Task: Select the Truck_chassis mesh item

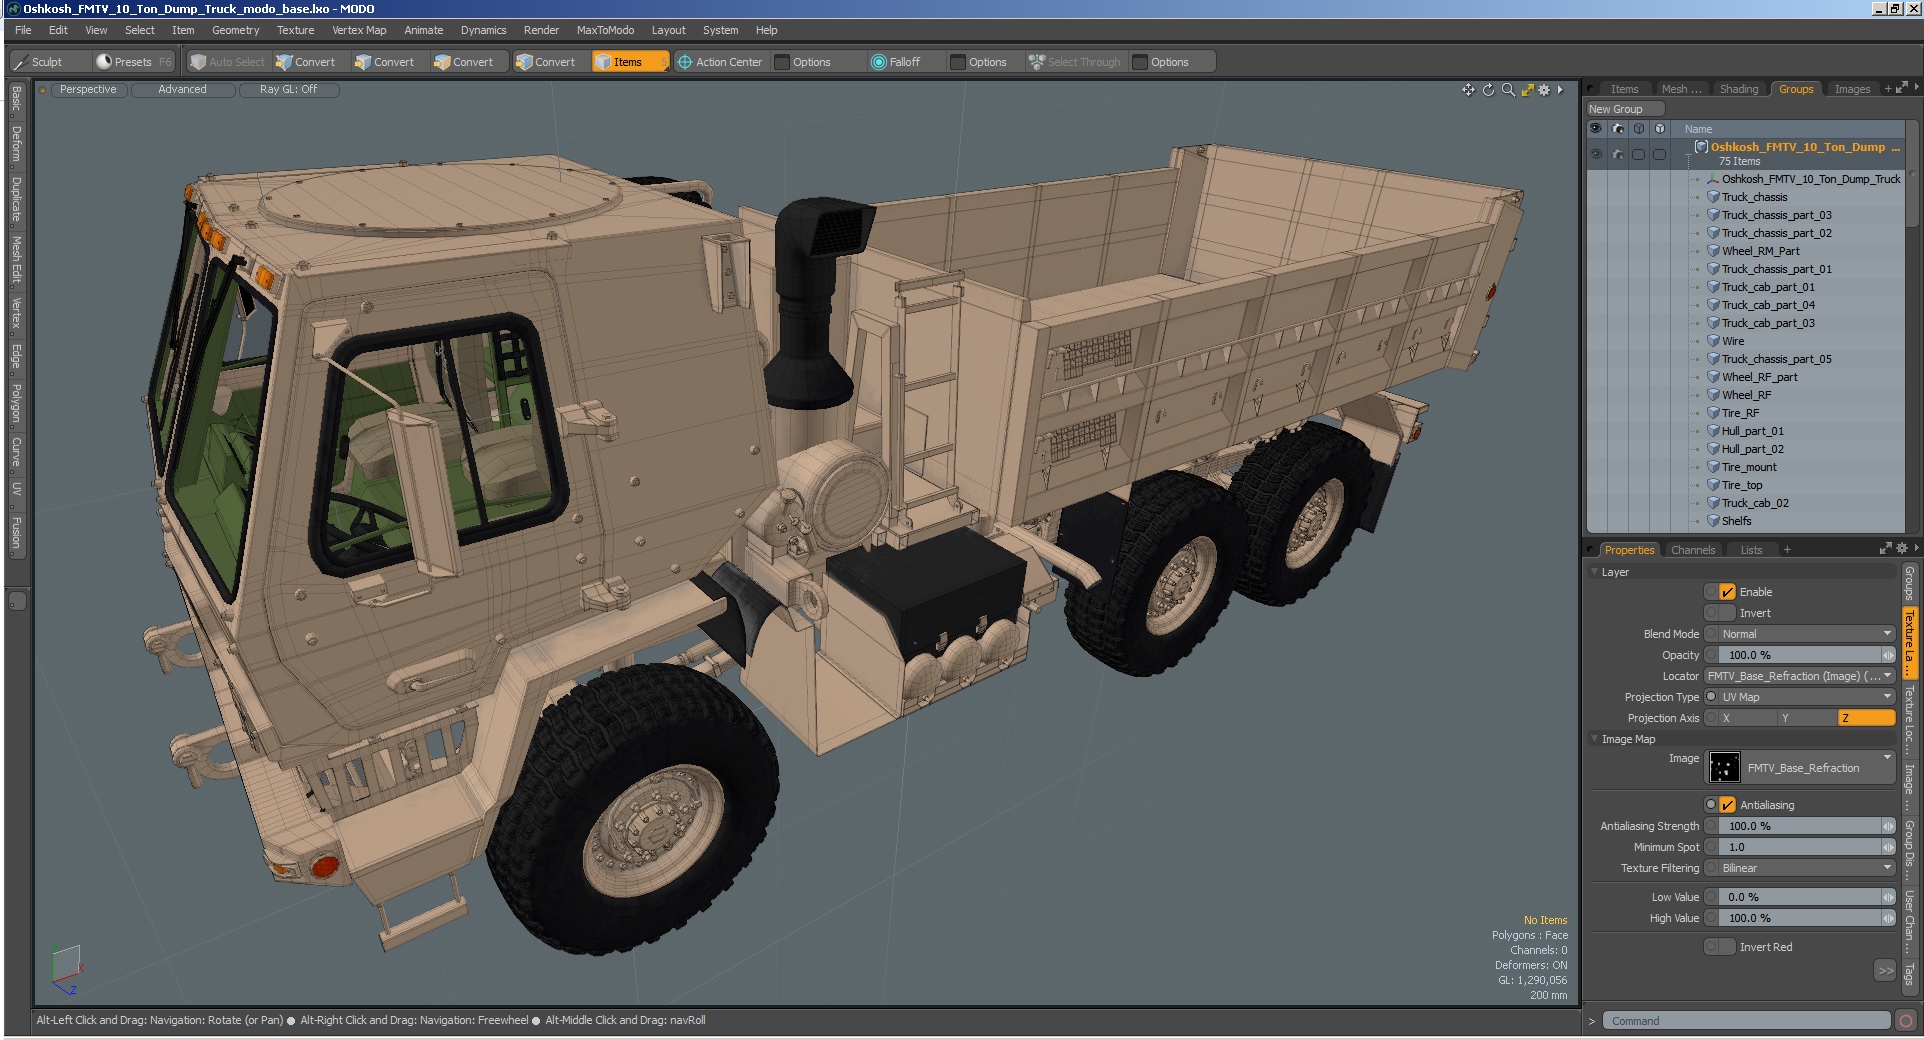Action: pyautogui.click(x=1754, y=197)
